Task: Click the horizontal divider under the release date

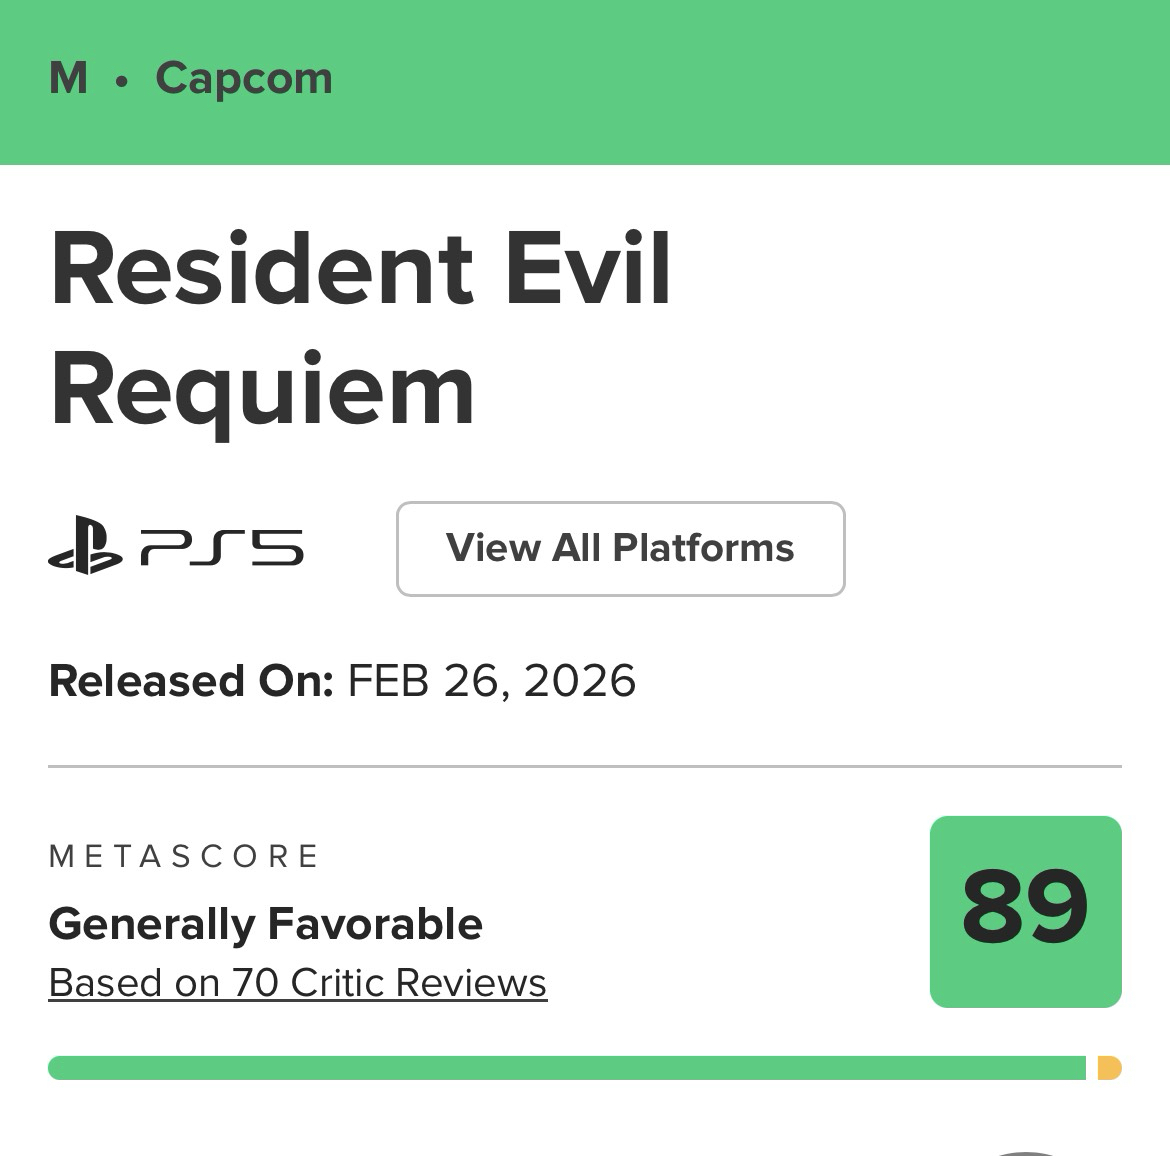Action: tap(584, 766)
